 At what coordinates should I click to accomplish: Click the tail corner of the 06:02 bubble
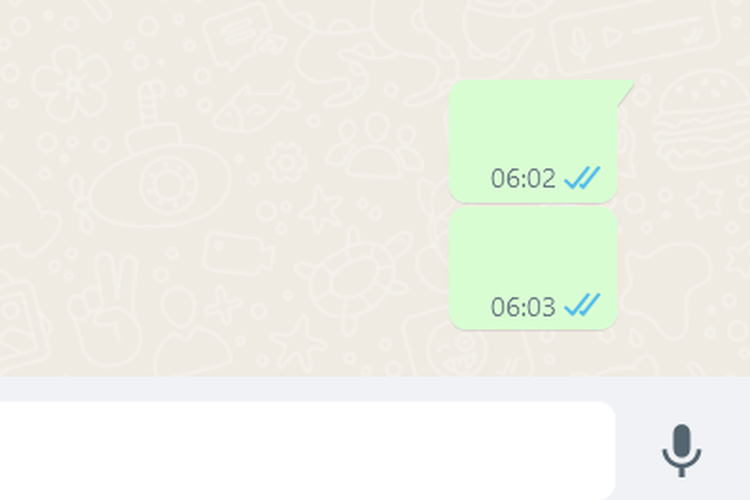click(x=626, y=92)
